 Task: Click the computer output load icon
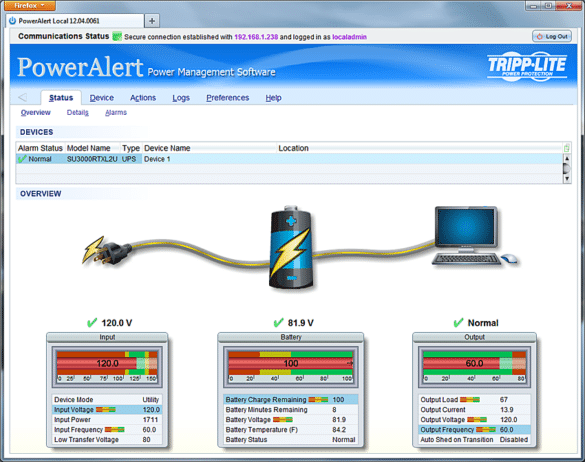[474, 236]
